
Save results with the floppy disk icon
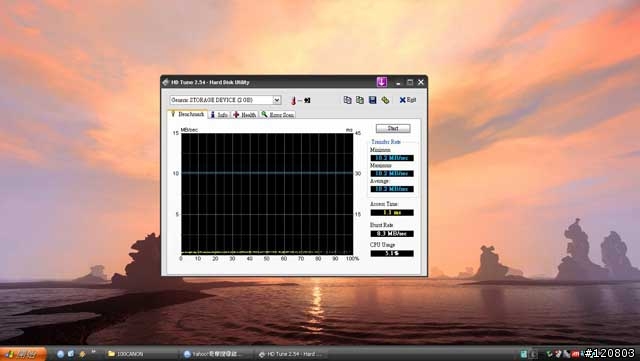tap(373, 100)
